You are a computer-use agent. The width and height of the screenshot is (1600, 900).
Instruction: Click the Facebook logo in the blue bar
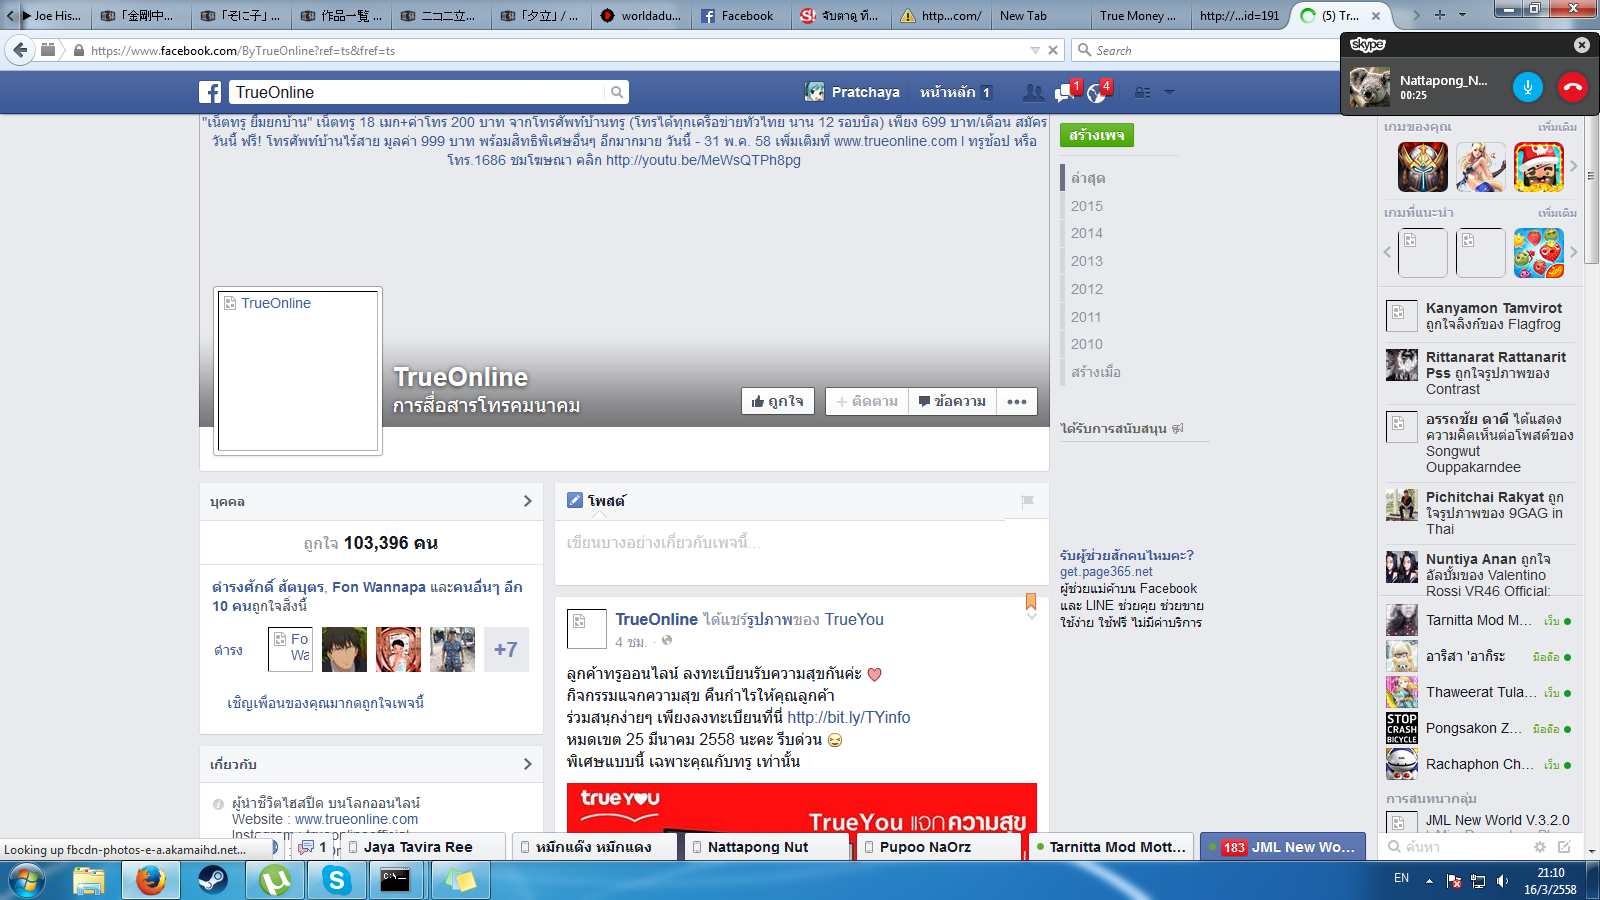click(210, 93)
